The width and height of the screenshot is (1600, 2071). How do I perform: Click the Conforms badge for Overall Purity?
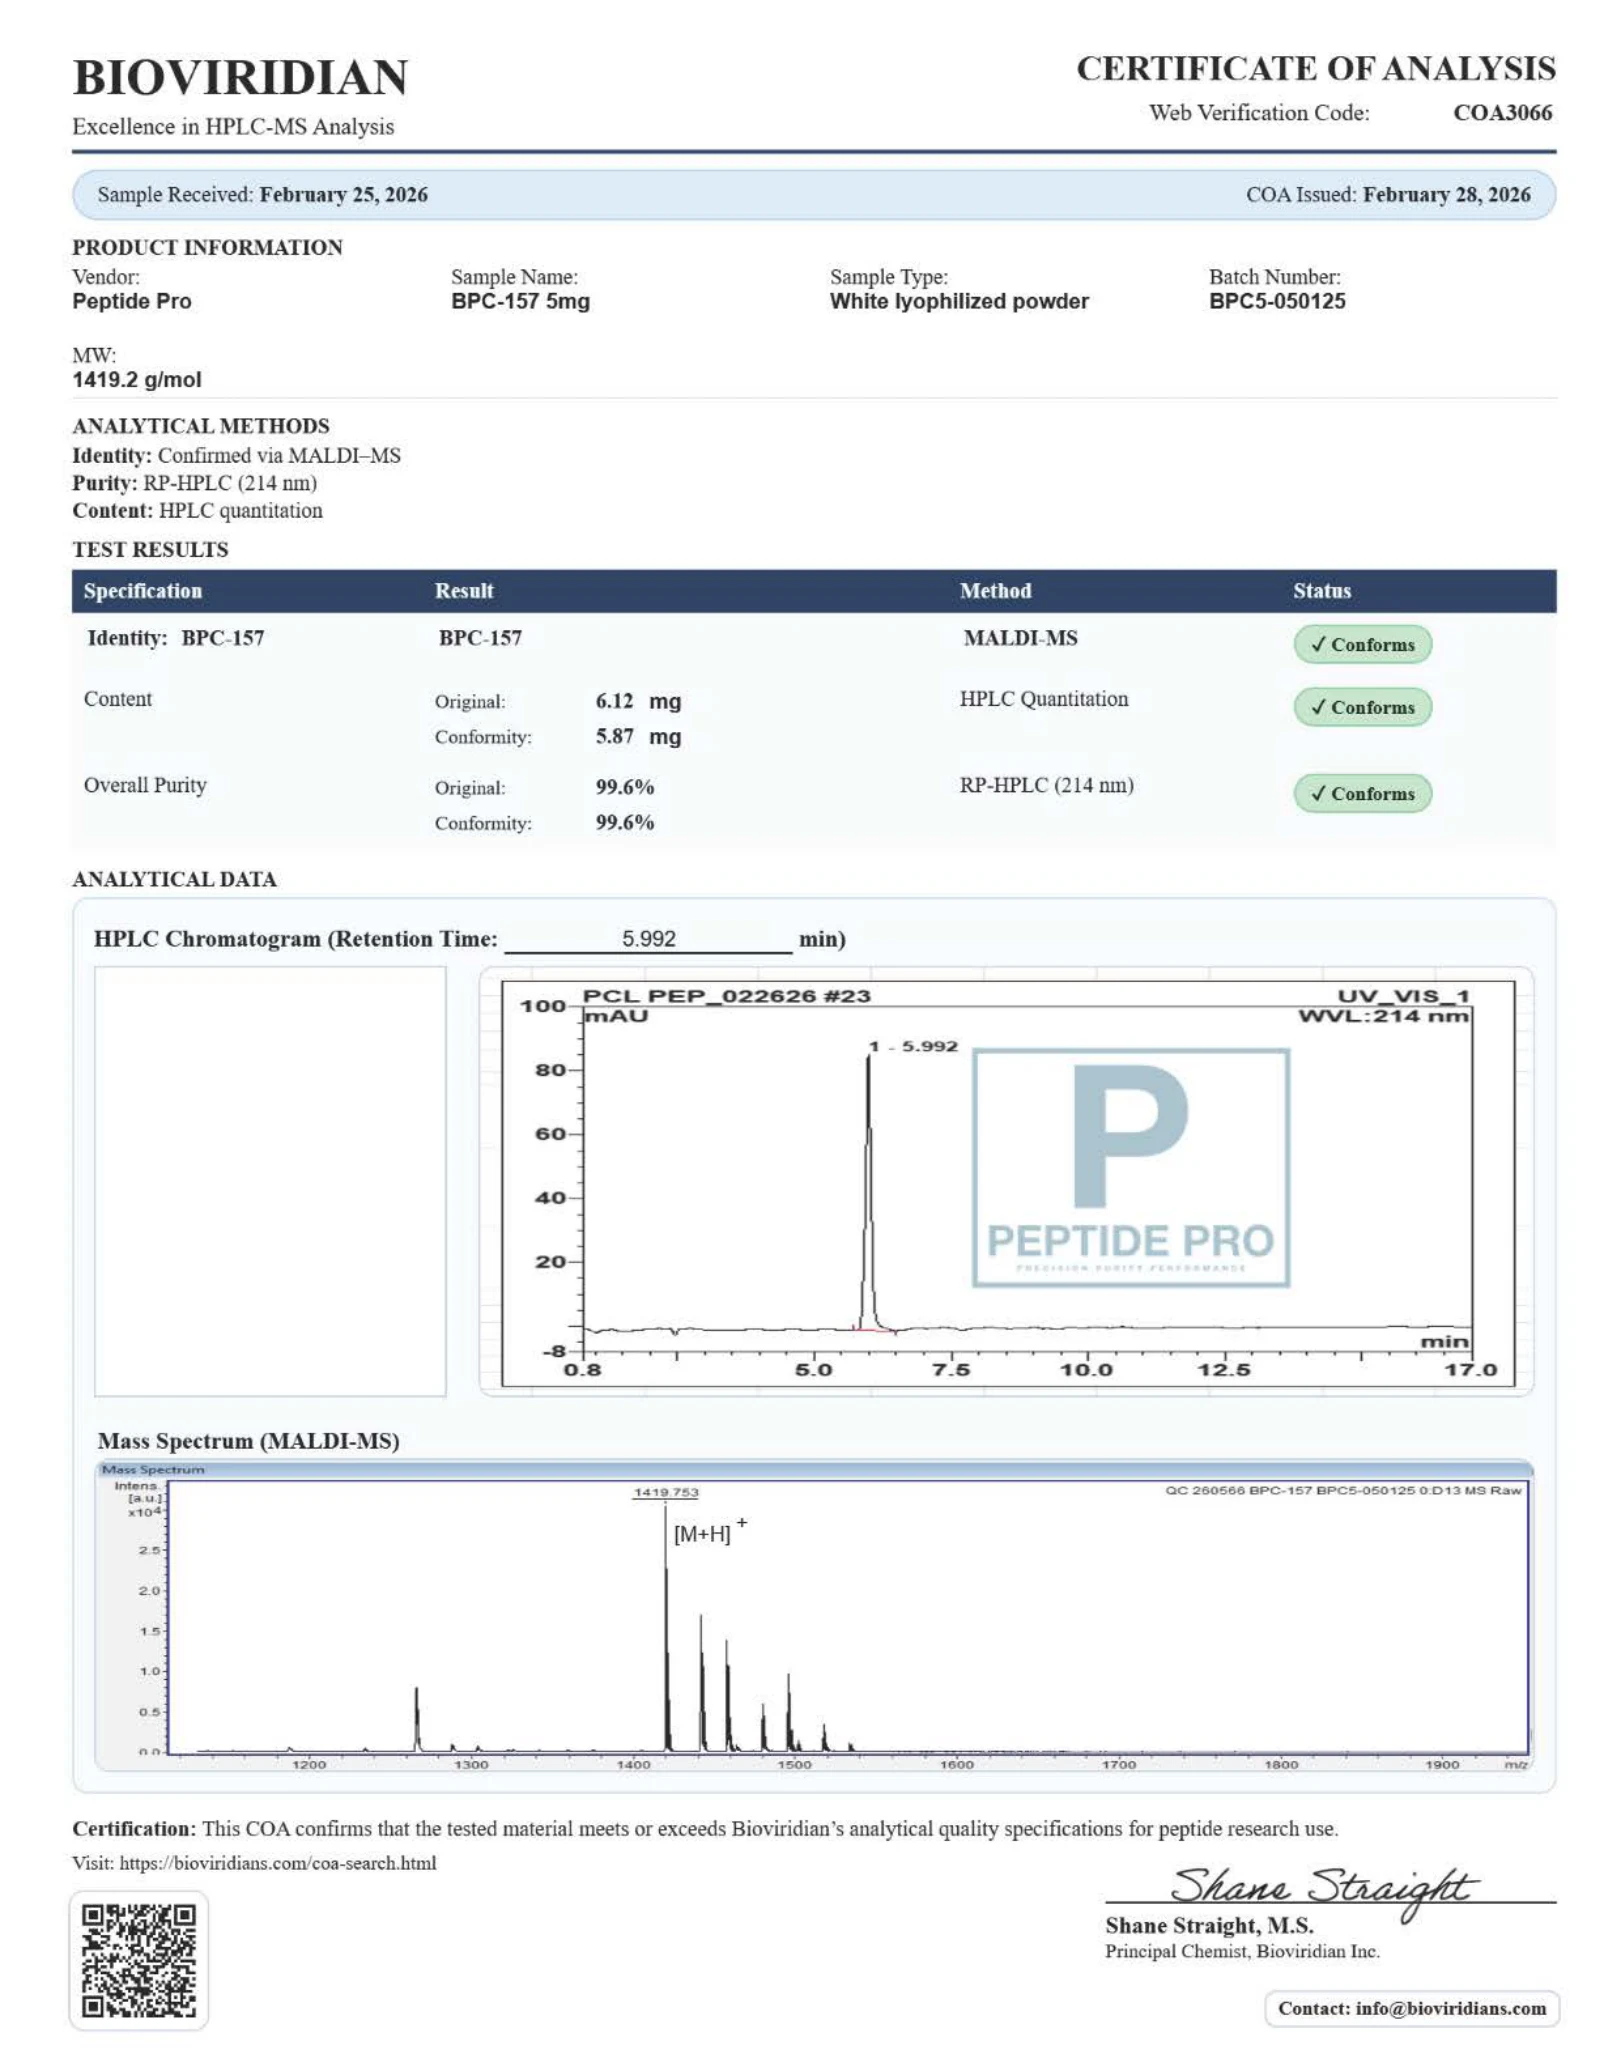tap(1362, 793)
